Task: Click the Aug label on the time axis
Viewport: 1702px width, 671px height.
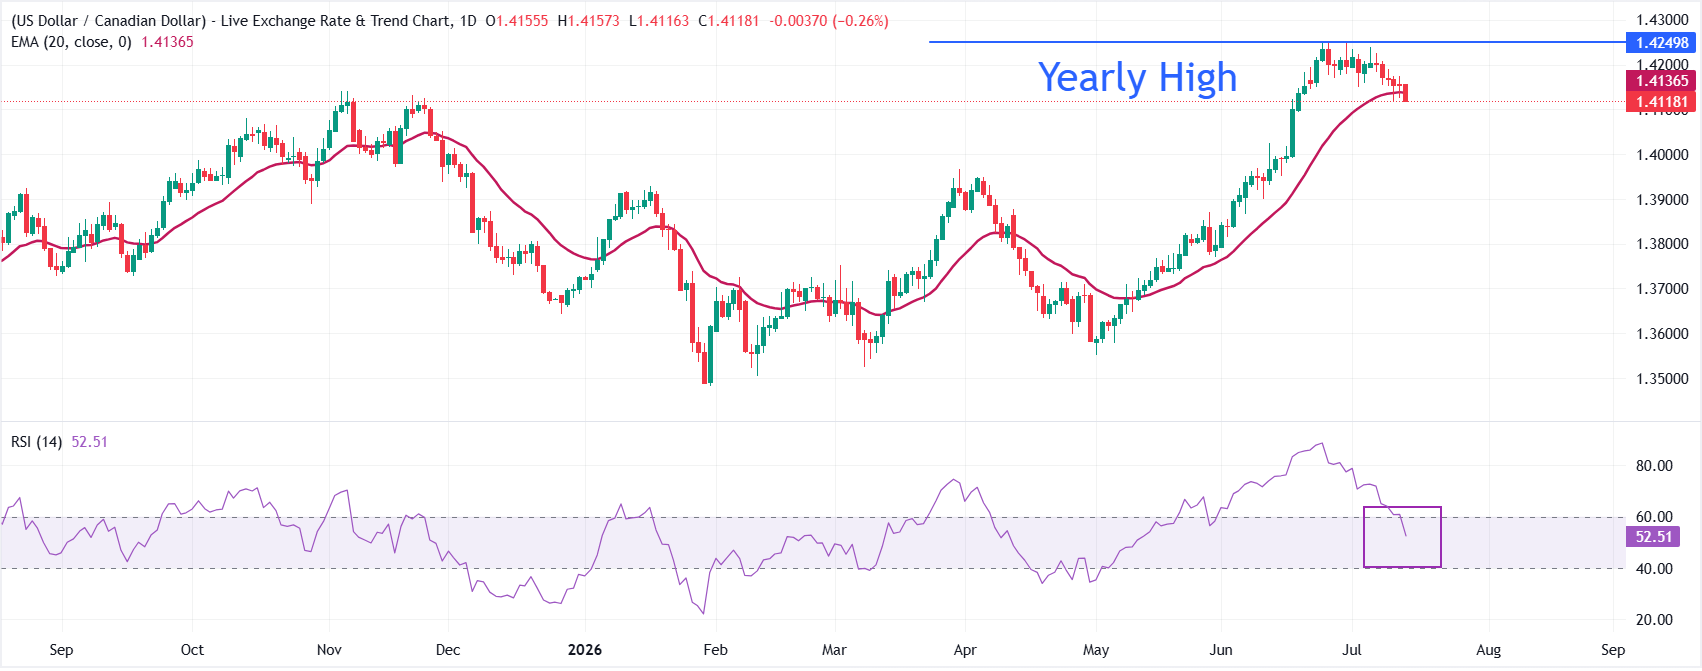Action: [x=1489, y=650]
